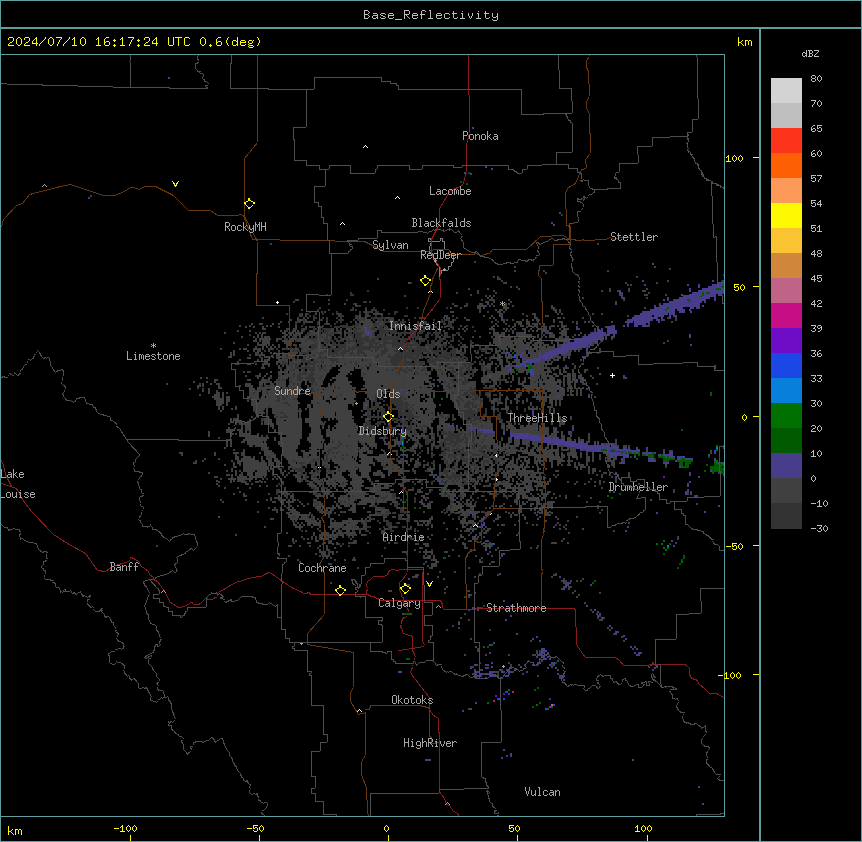The height and width of the screenshot is (842, 862).
Task: Click the Didsbury label
Action: pyautogui.click(x=383, y=431)
